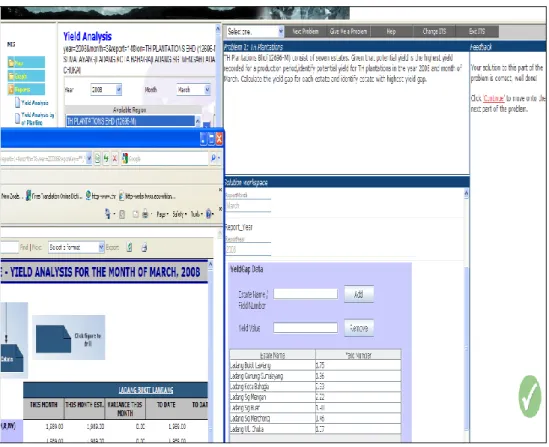The width and height of the screenshot is (549, 447).
Task: Open the Month March dropdown
Action: coord(193,90)
